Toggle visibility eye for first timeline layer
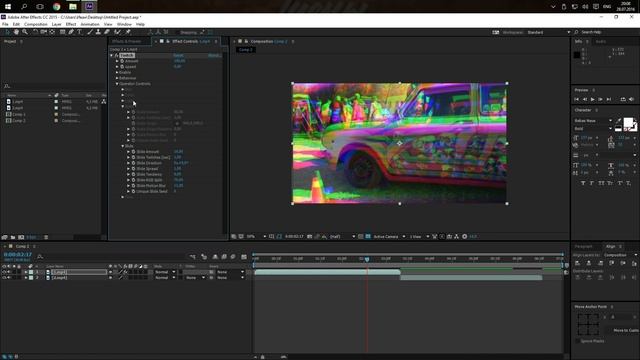 click(x=4, y=272)
